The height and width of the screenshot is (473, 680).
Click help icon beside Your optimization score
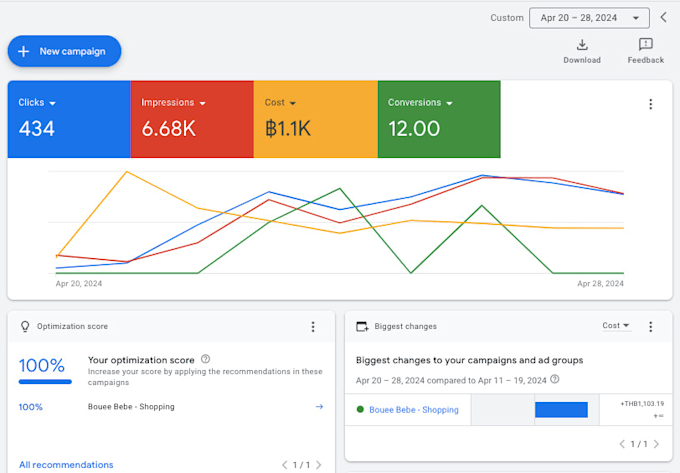[206, 359]
